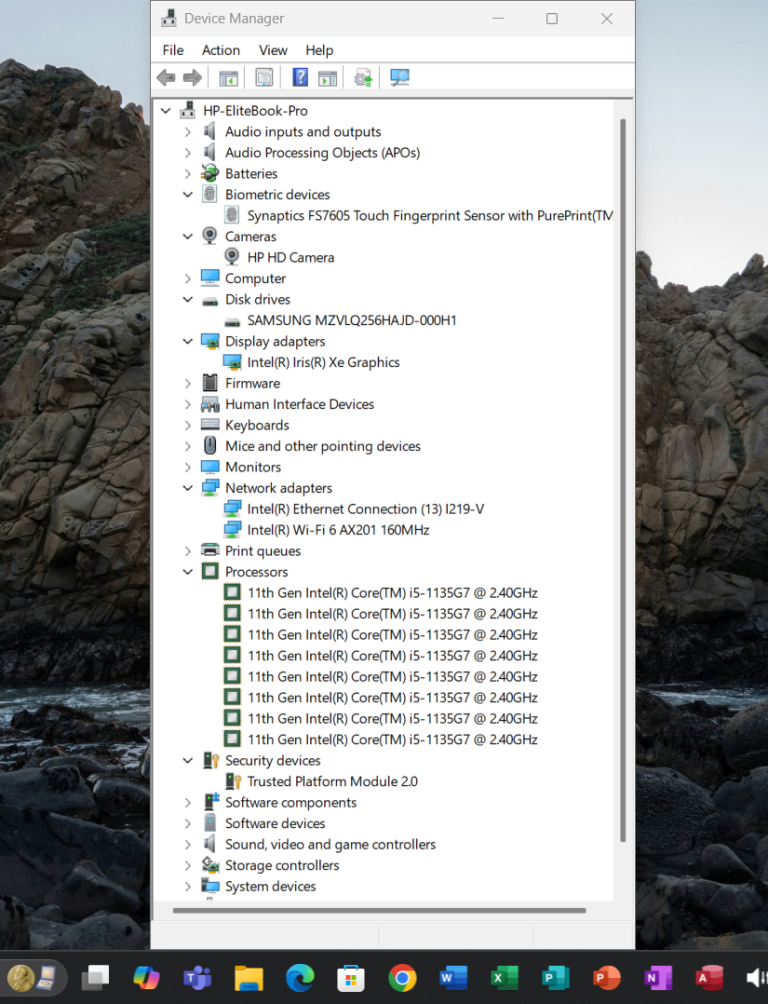Click Update device driver toolbar icon
The image size is (768, 1004).
[363, 78]
